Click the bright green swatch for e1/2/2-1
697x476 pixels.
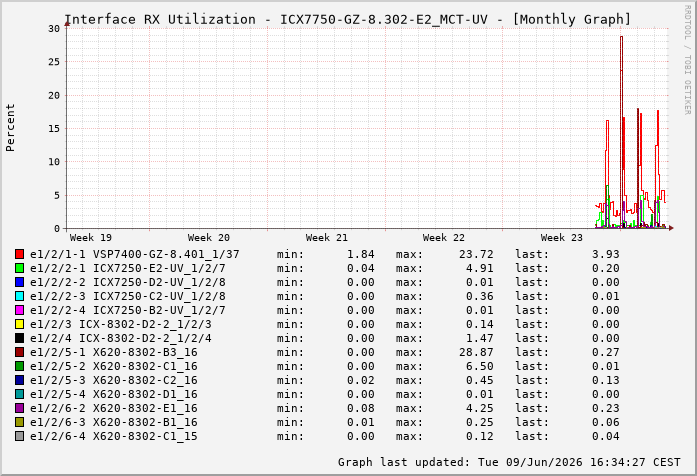tap(19, 268)
